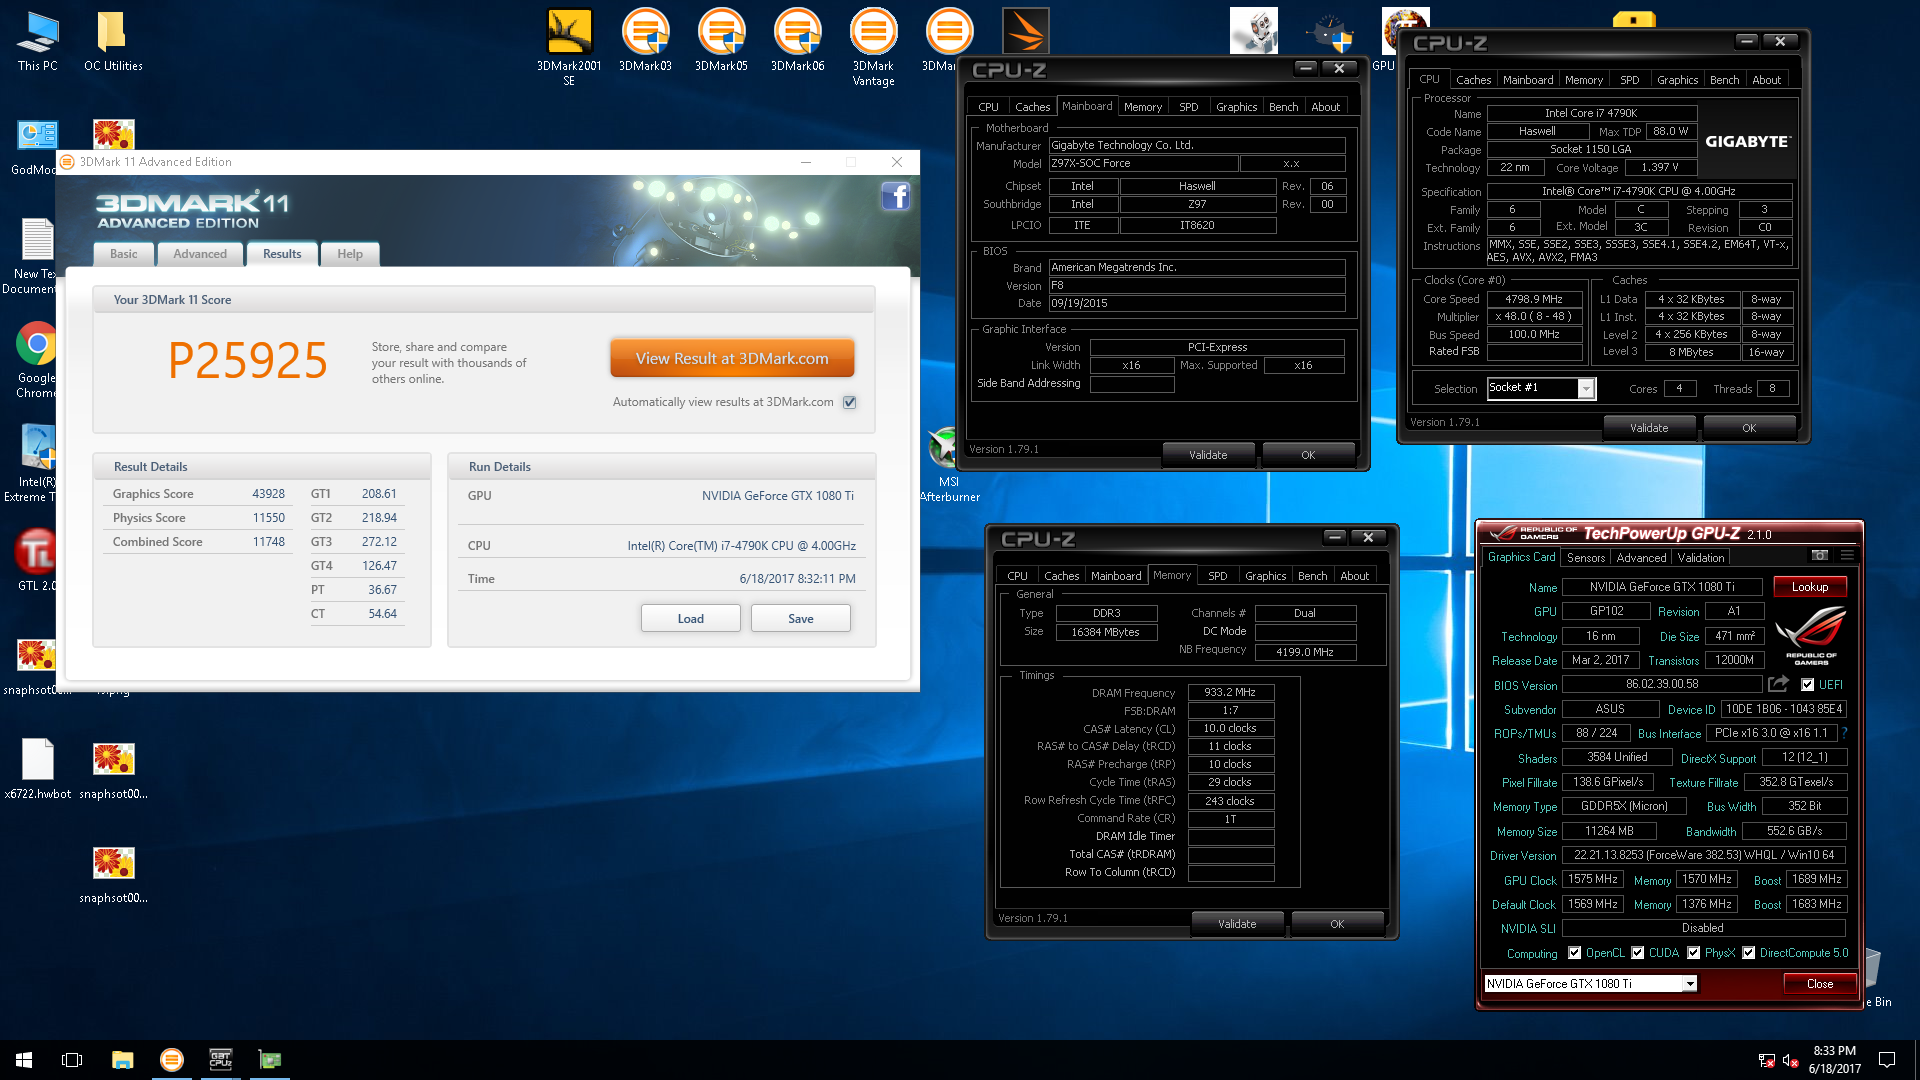Open the 3DMark03 desktop icon
This screenshot has height=1080, width=1920.
tap(645, 42)
